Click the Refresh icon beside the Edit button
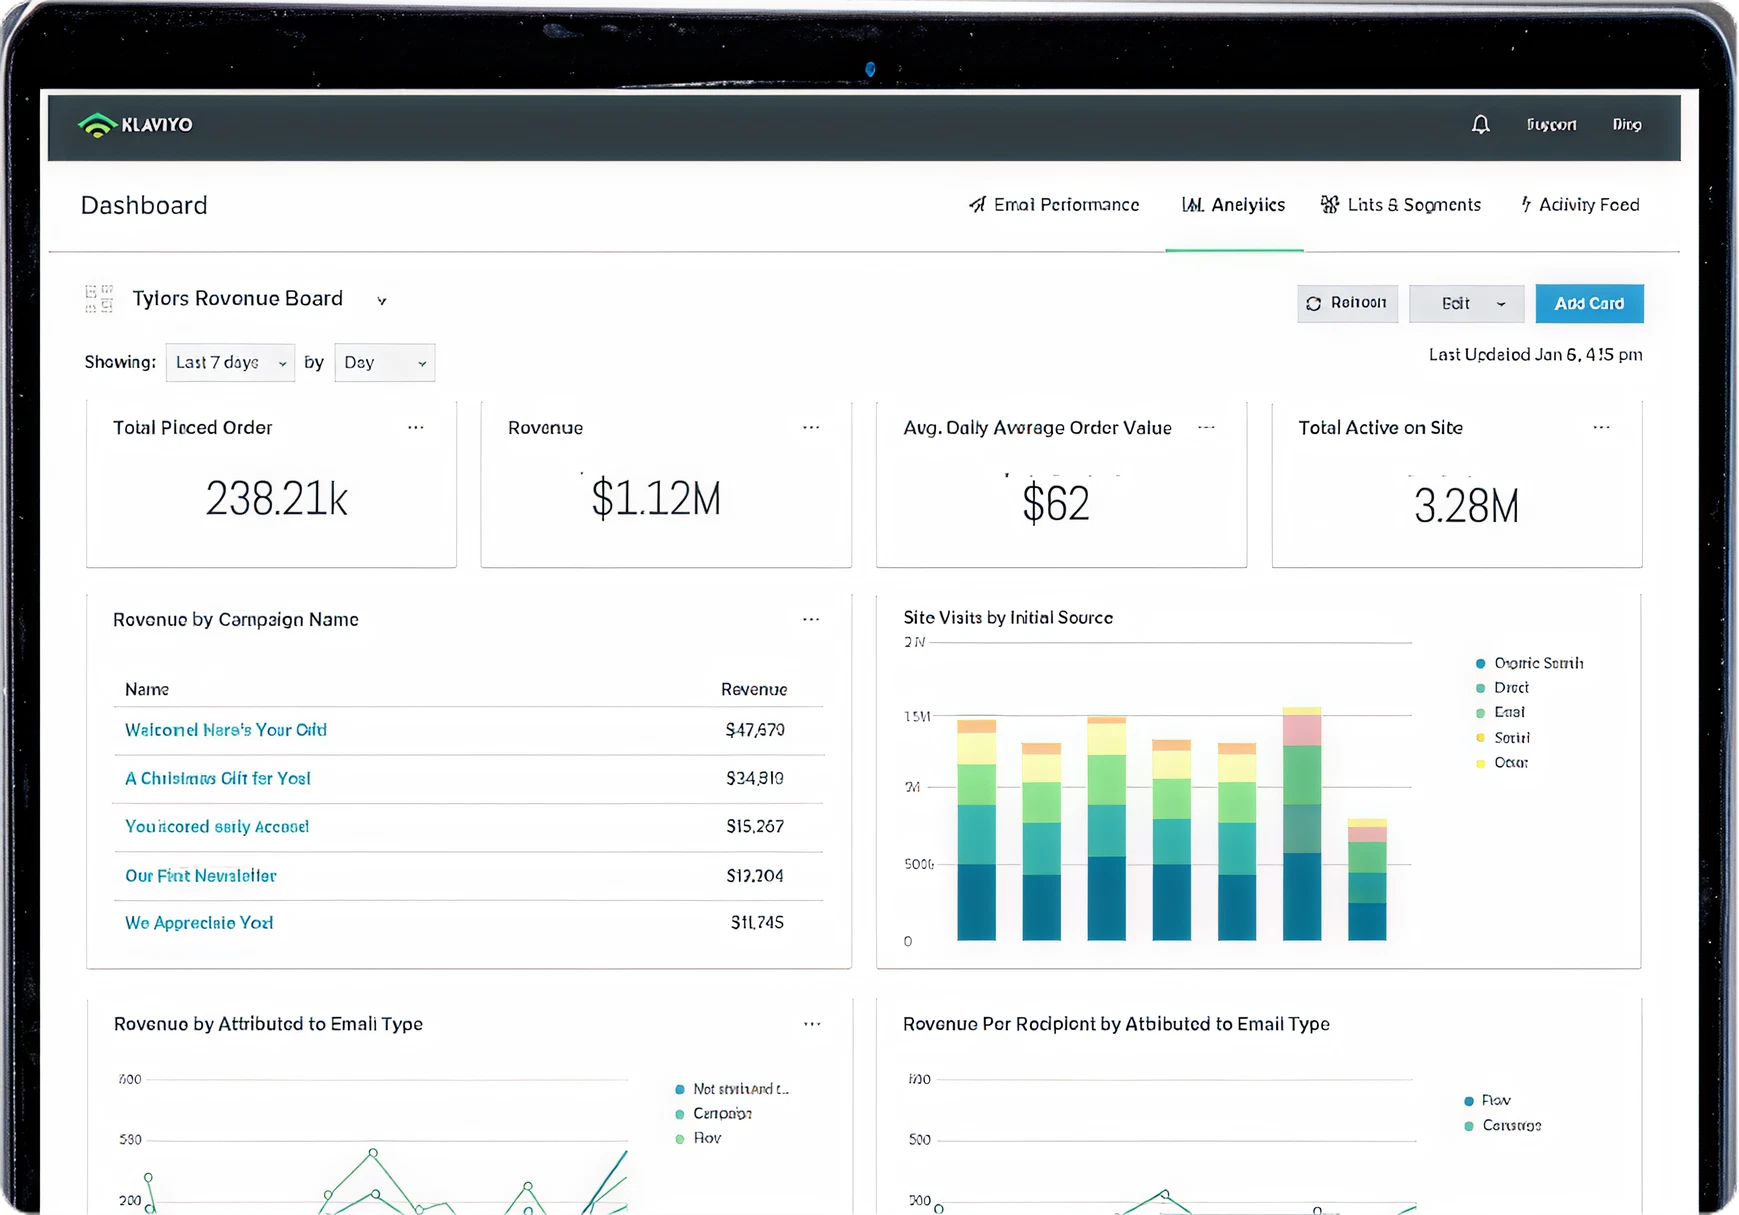 1316,303
